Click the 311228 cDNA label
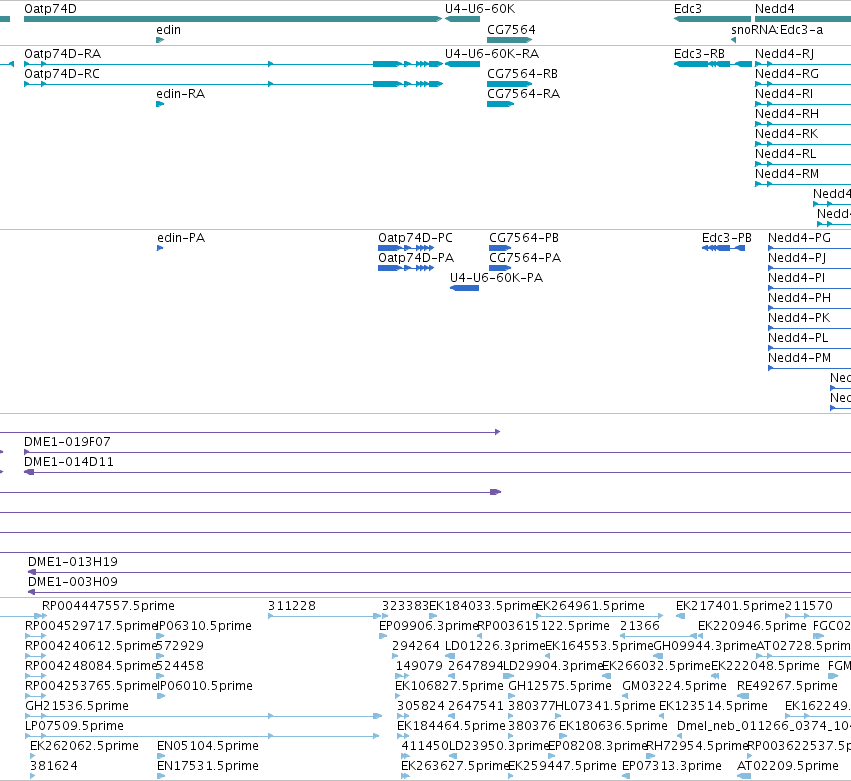The image size is (851, 781). (x=291, y=606)
